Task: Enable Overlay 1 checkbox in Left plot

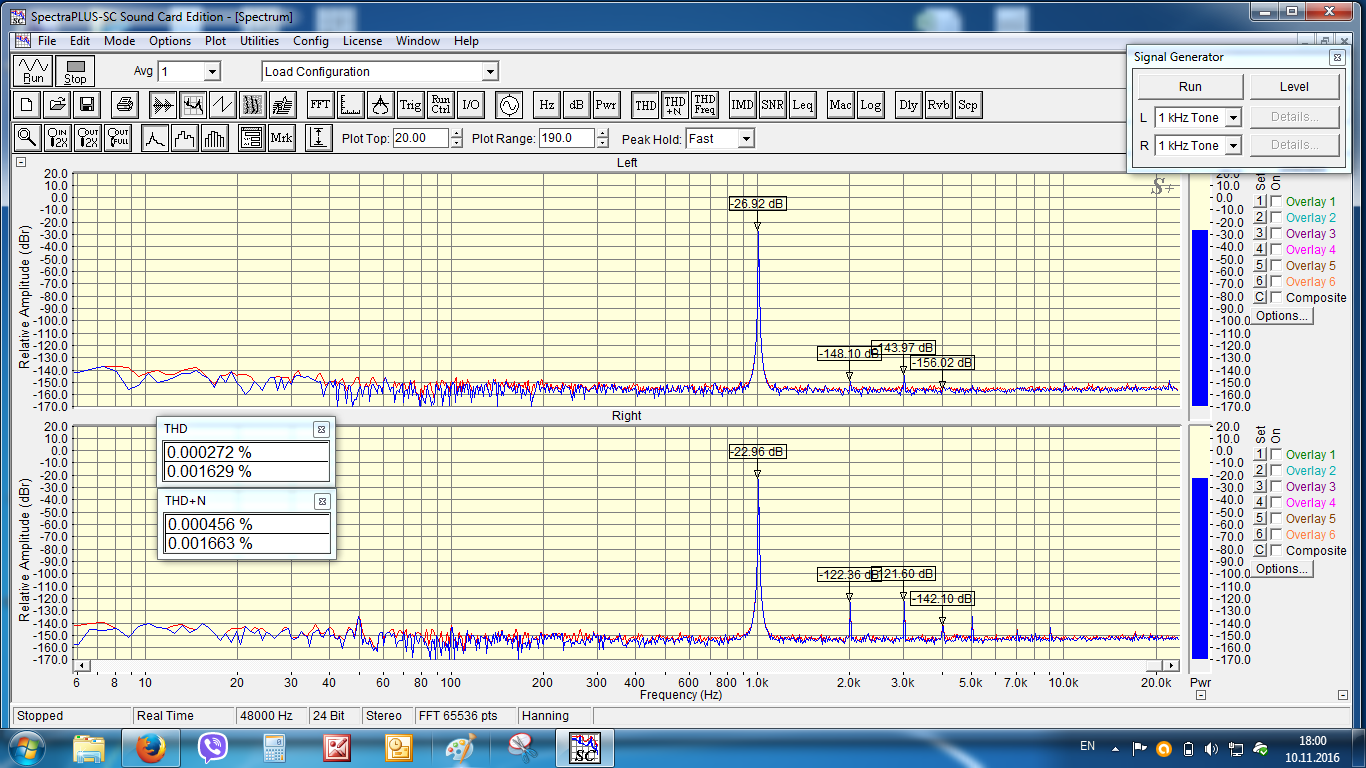Action: pos(1276,202)
